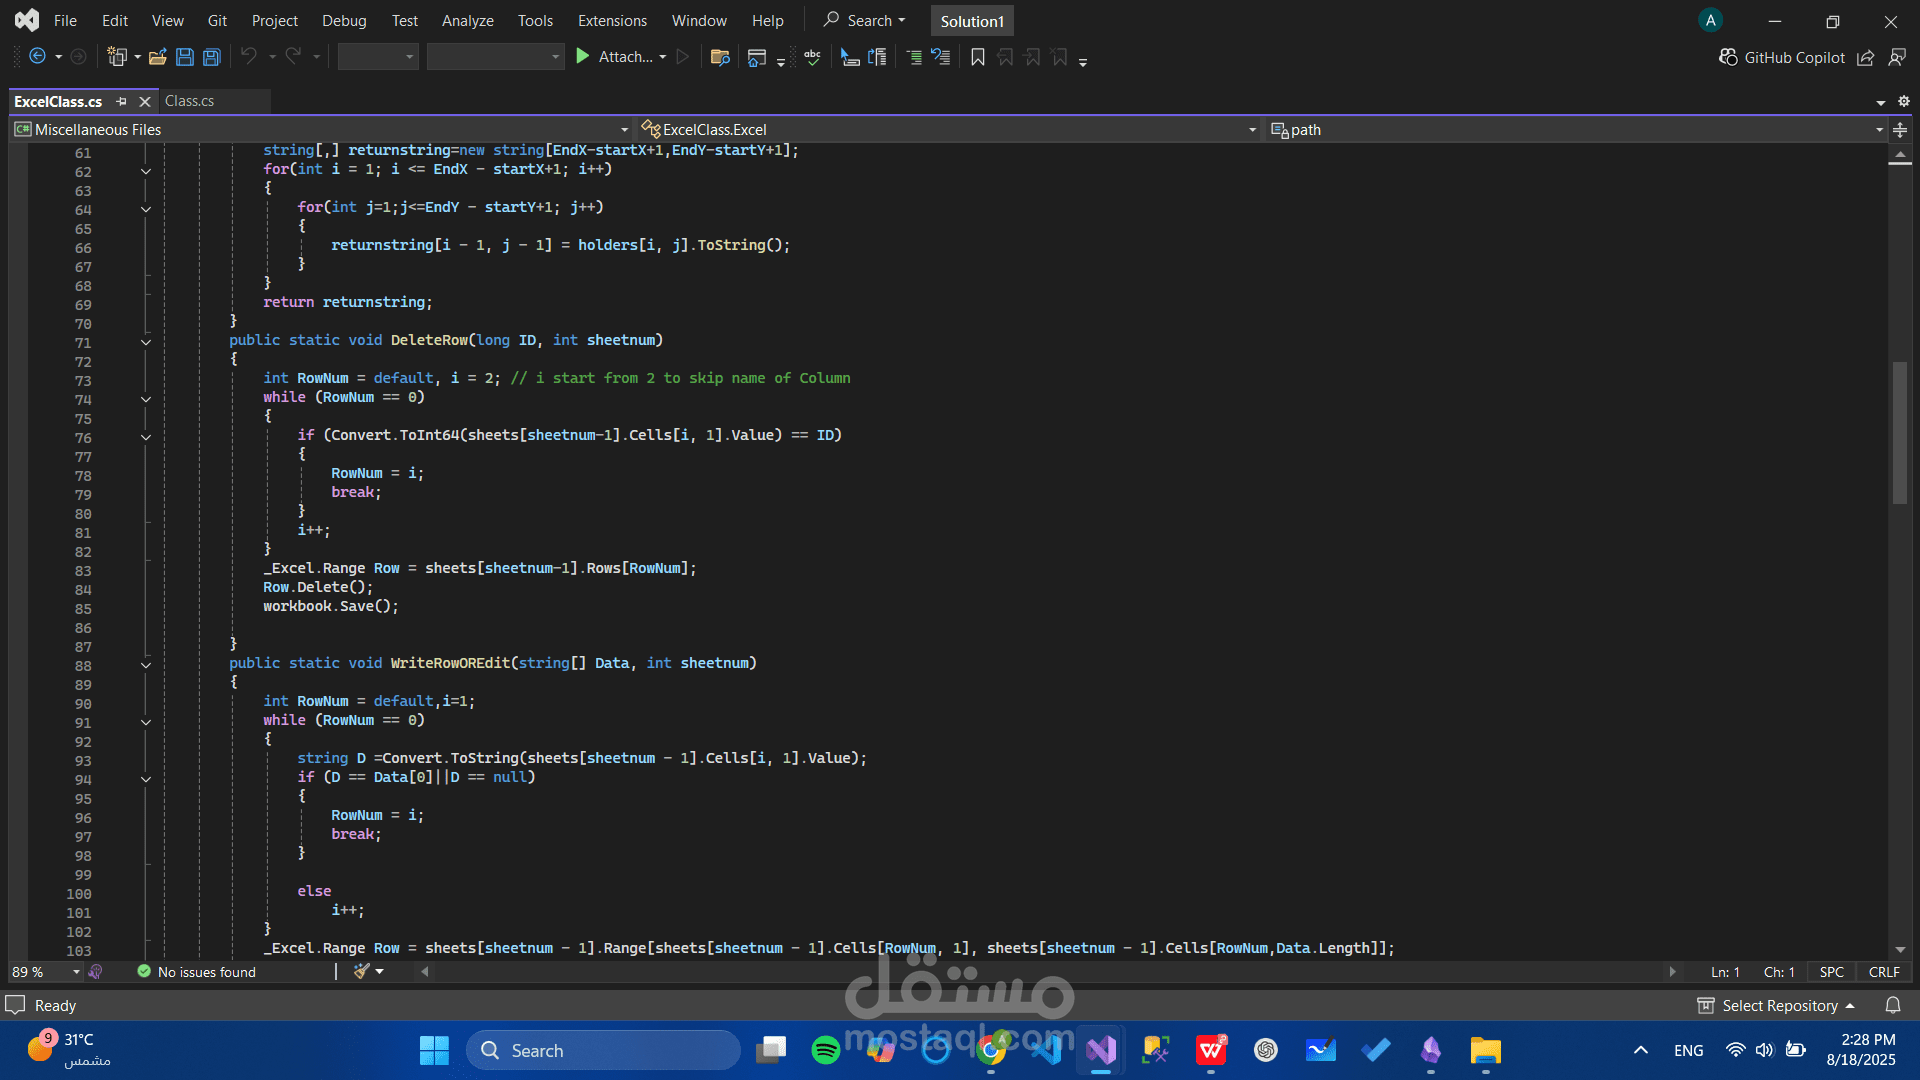The width and height of the screenshot is (1920, 1080).
Task: Click the vertical scrollbar thumb
Action: pyautogui.click(x=1899, y=432)
